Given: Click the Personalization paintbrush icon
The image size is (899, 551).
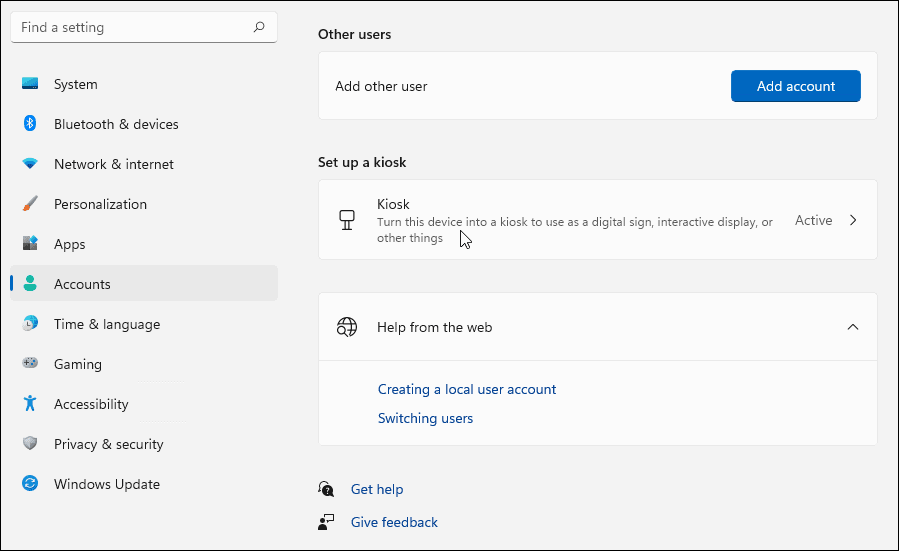Looking at the screenshot, I should (x=30, y=204).
